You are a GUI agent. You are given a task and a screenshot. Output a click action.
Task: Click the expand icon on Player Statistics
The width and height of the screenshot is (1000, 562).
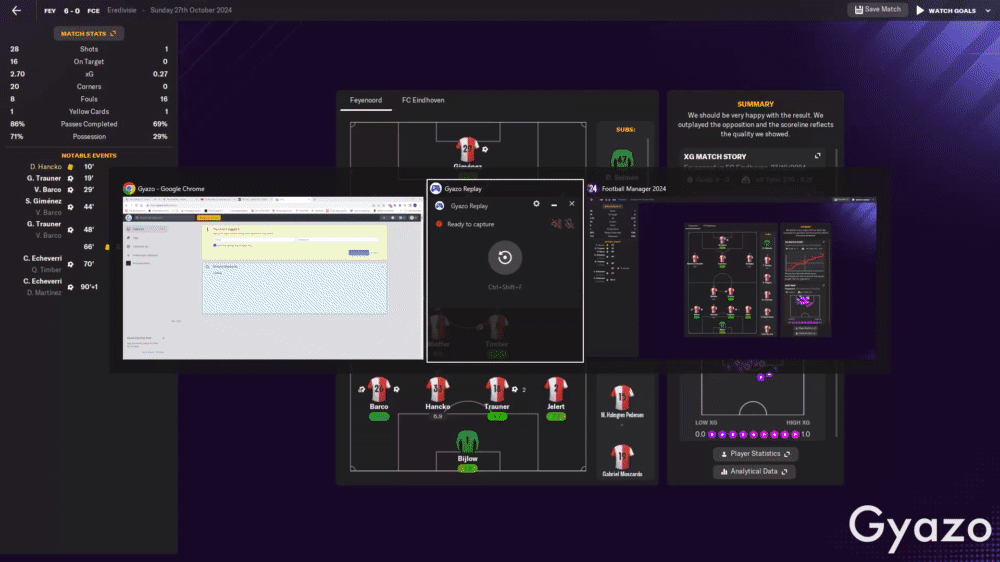tap(787, 454)
